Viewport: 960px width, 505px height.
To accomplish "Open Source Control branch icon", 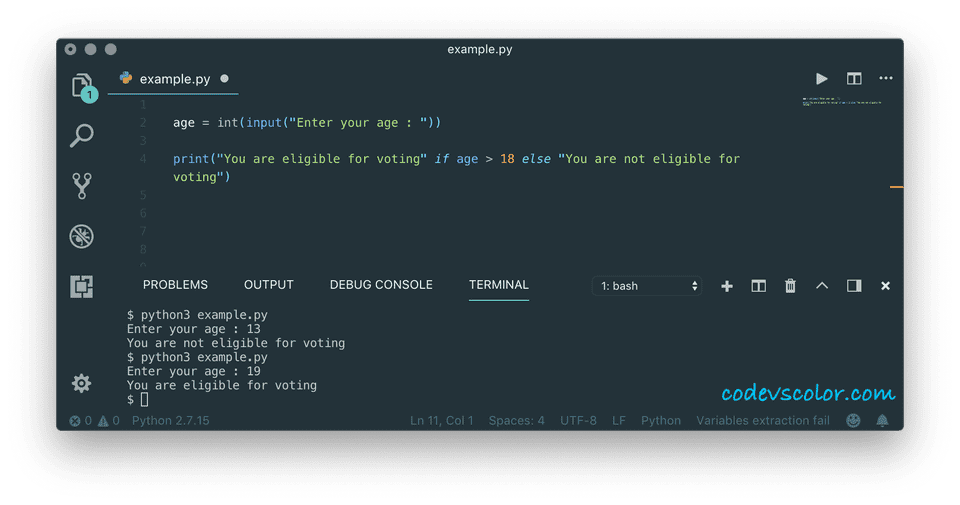I will coord(81,185).
